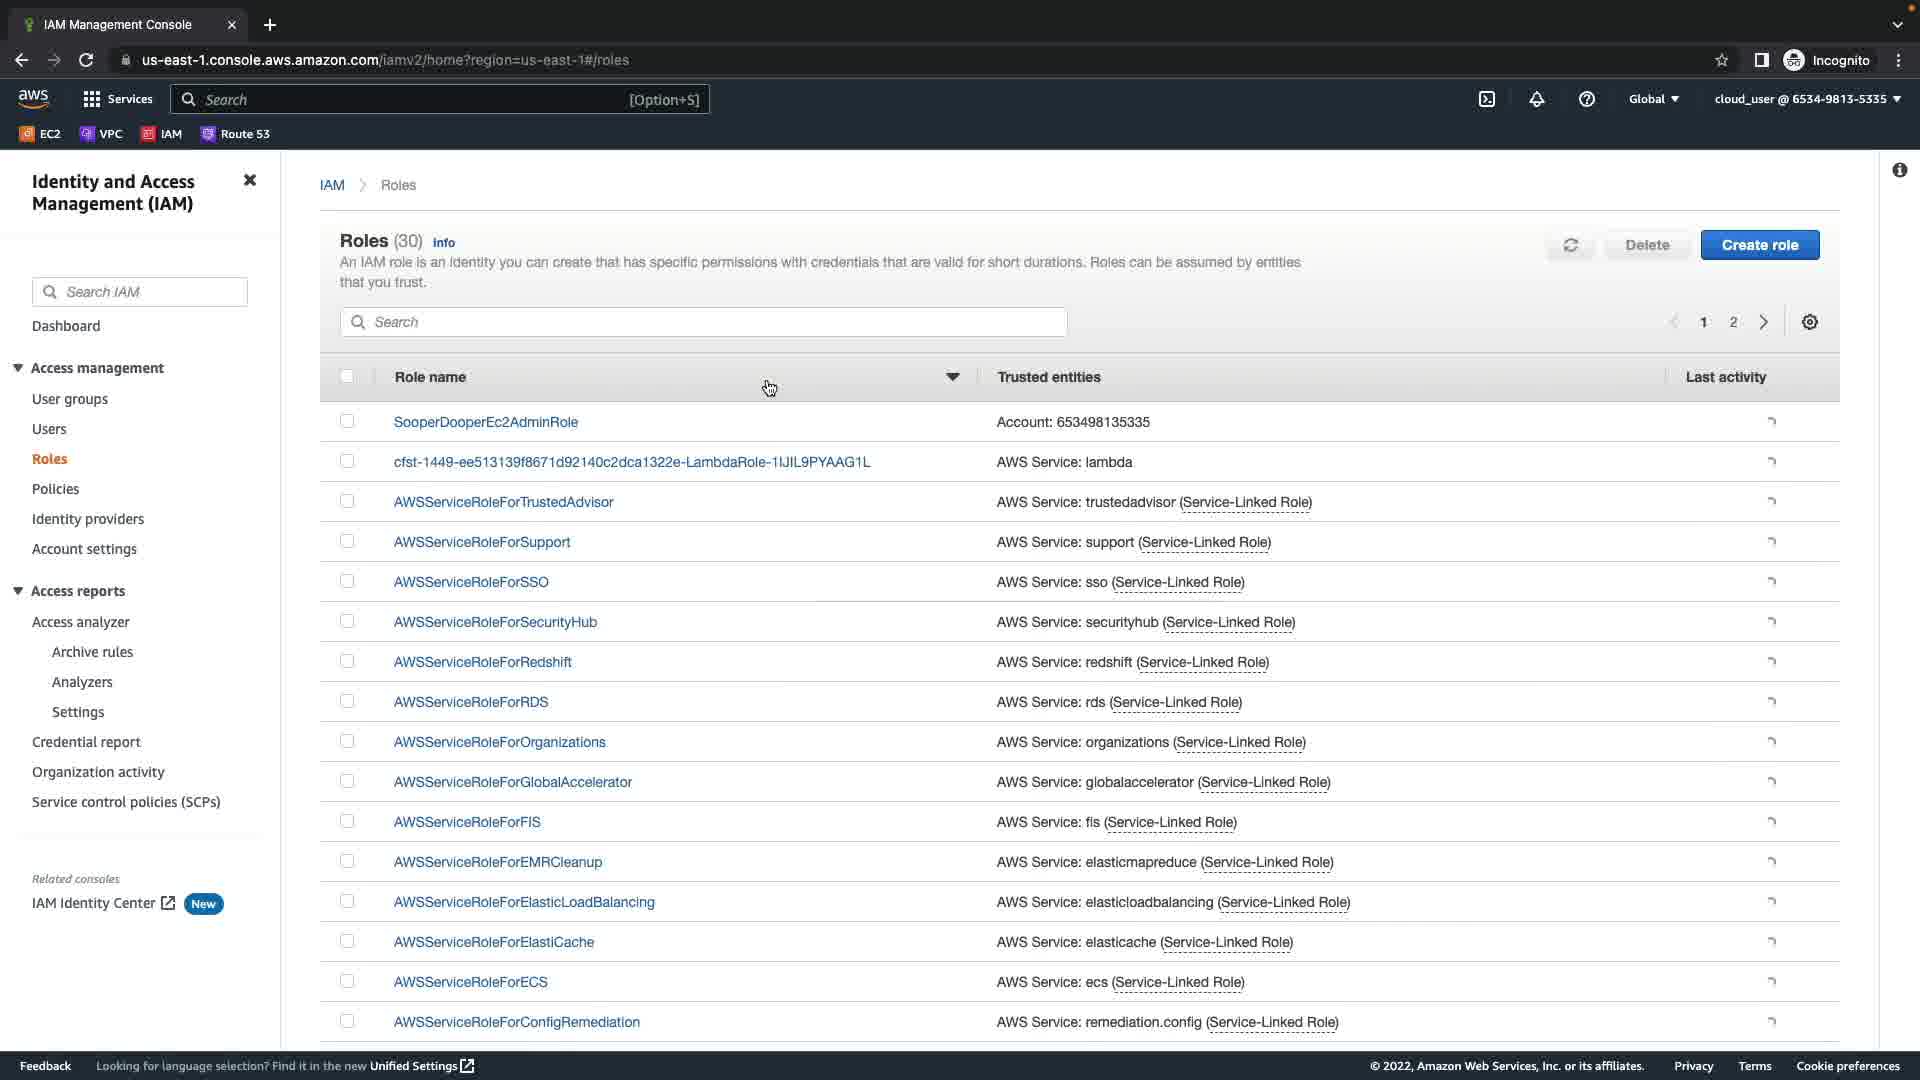Click the EC2 shortcut in favorites bar
The height and width of the screenshot is (1080, 1920).
pyautogui.click(x=40, y=134)
